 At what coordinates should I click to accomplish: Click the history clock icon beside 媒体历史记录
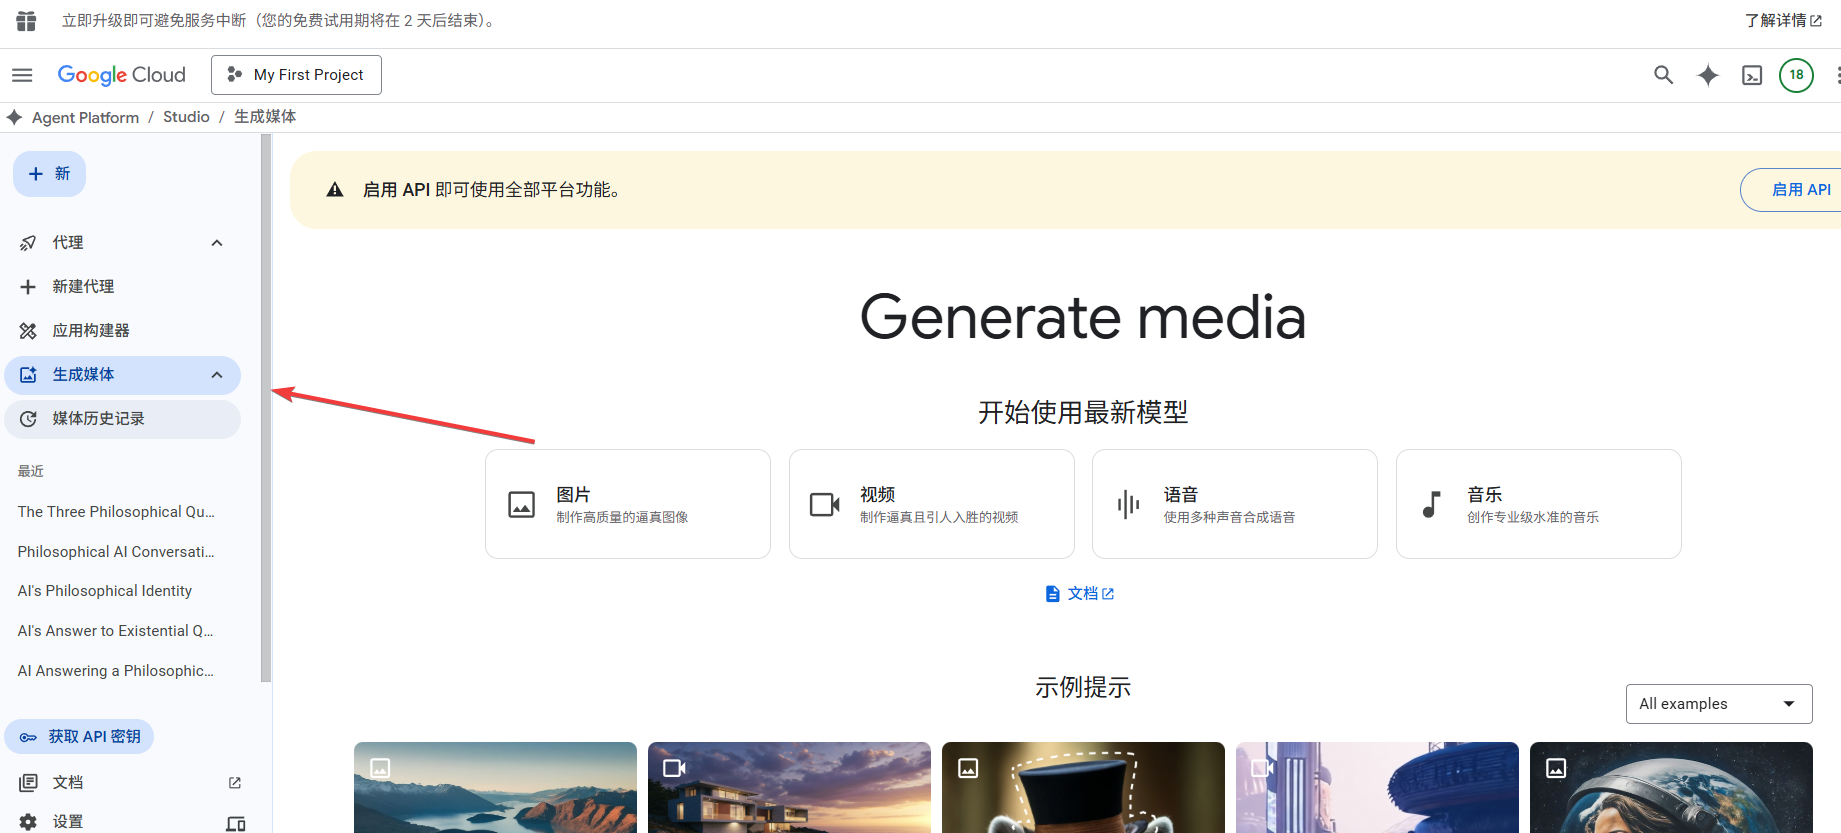tap(28, 419)
